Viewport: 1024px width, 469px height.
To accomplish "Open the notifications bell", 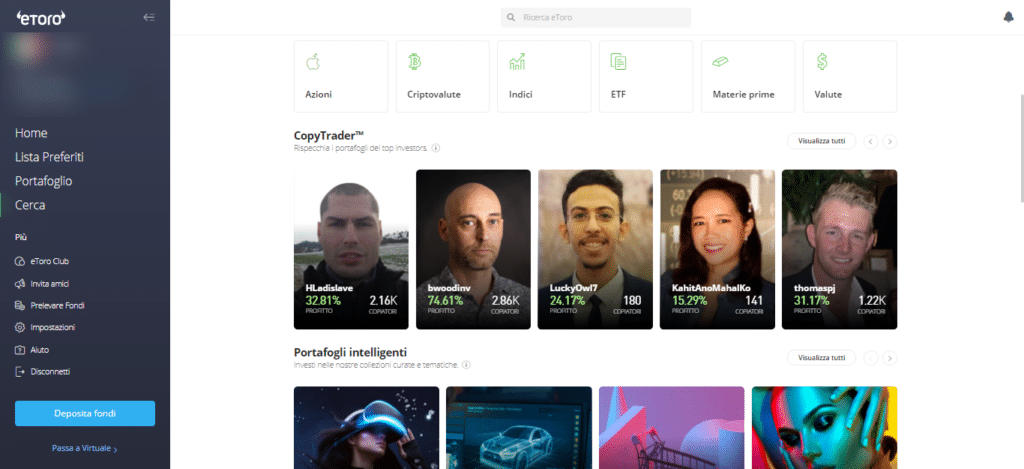I will [1008, 17].
